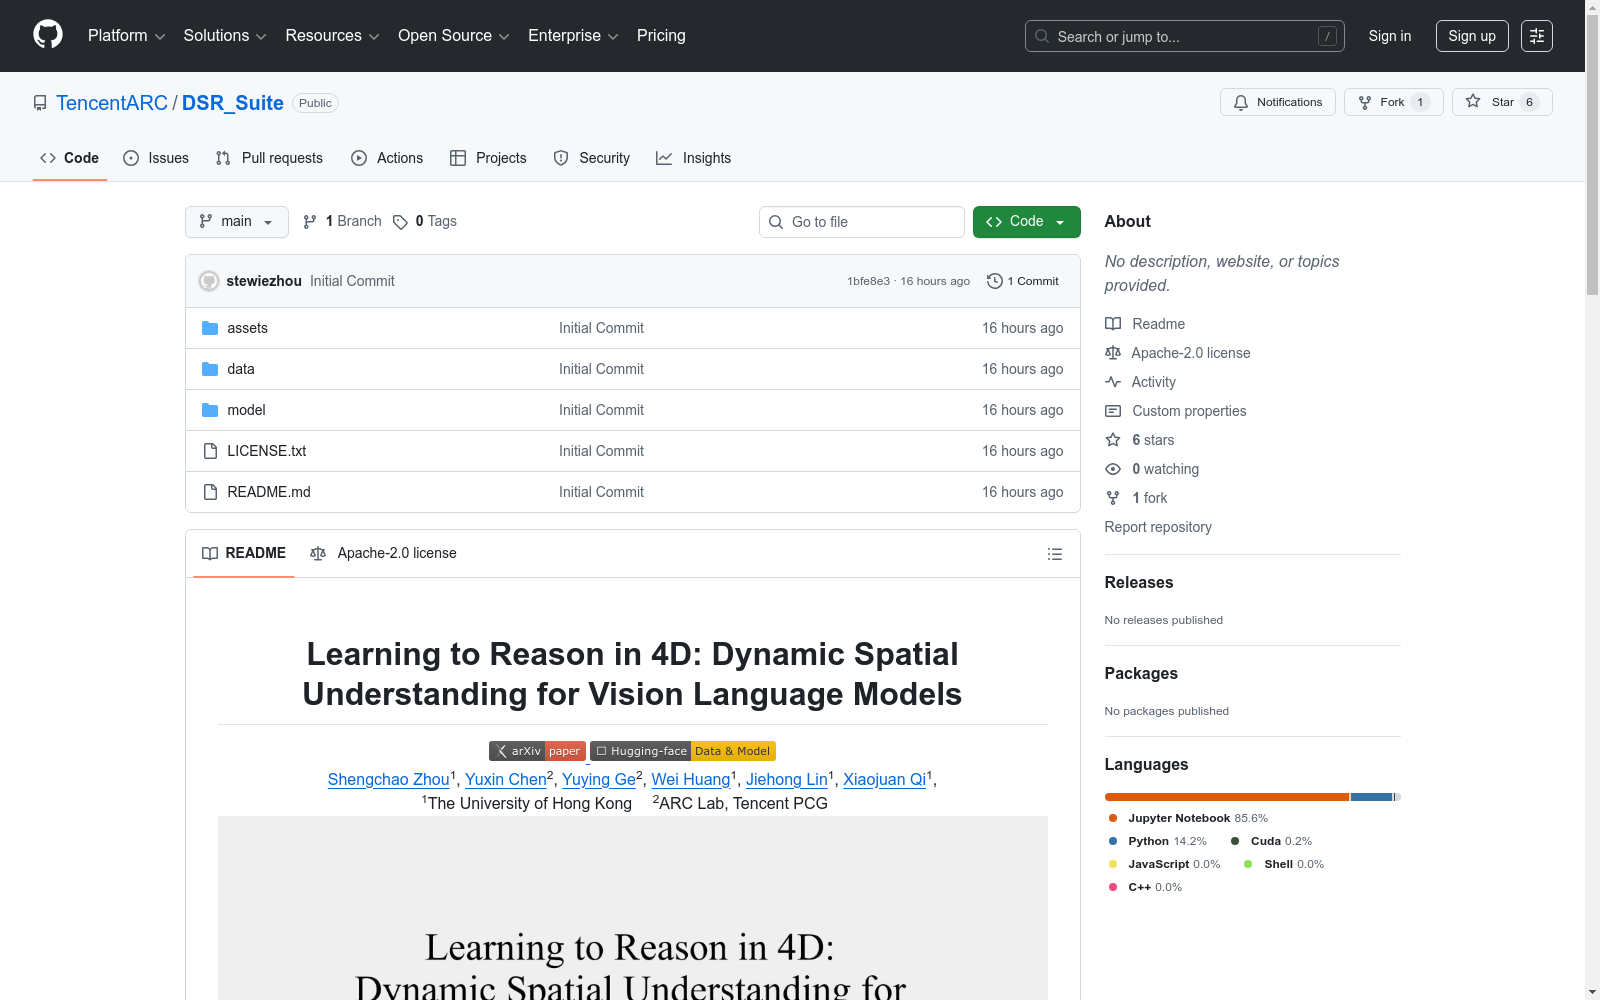Image resolution: width=1600 pixels, height=1000 pixels.
Task: Click Jupyter Notebook segment of language bar
Action: (x=1227, y=797)
